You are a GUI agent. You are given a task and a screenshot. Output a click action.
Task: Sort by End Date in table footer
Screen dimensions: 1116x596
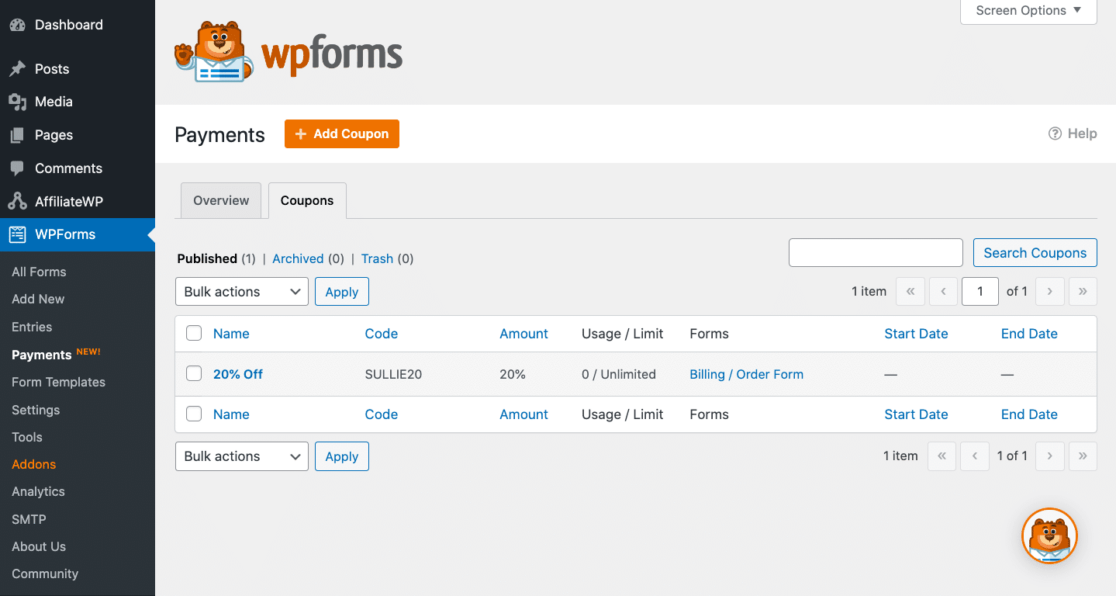coord(1029,414)
